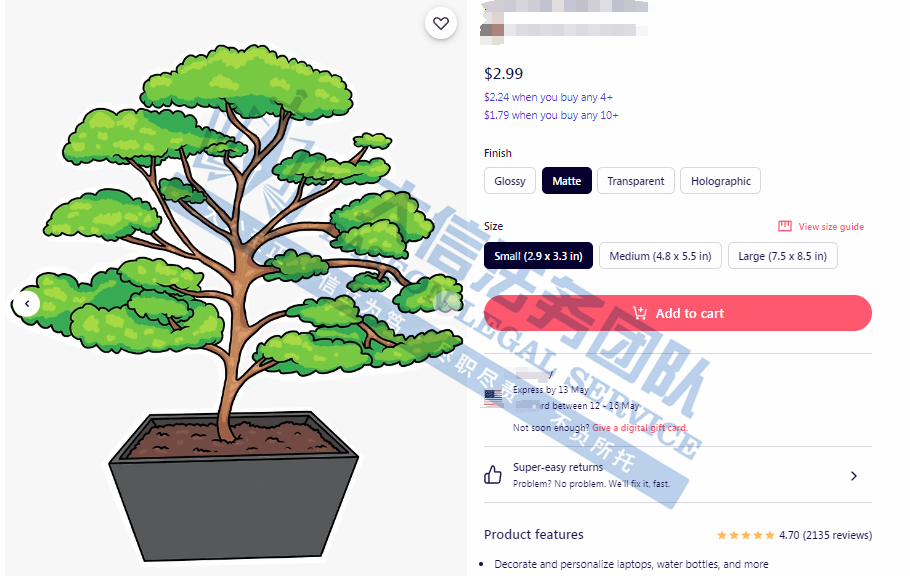Click the bonsai tree product image

point(238,302)
